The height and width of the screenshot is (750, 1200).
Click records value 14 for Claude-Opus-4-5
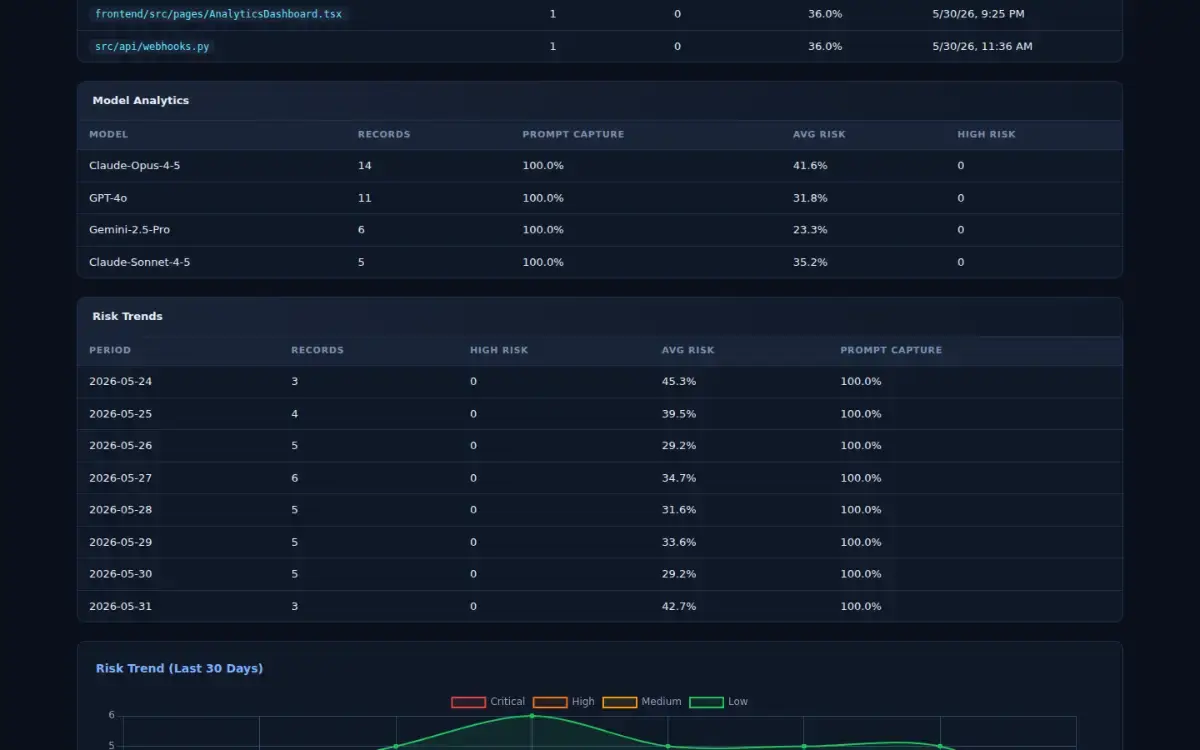(365, 166)
